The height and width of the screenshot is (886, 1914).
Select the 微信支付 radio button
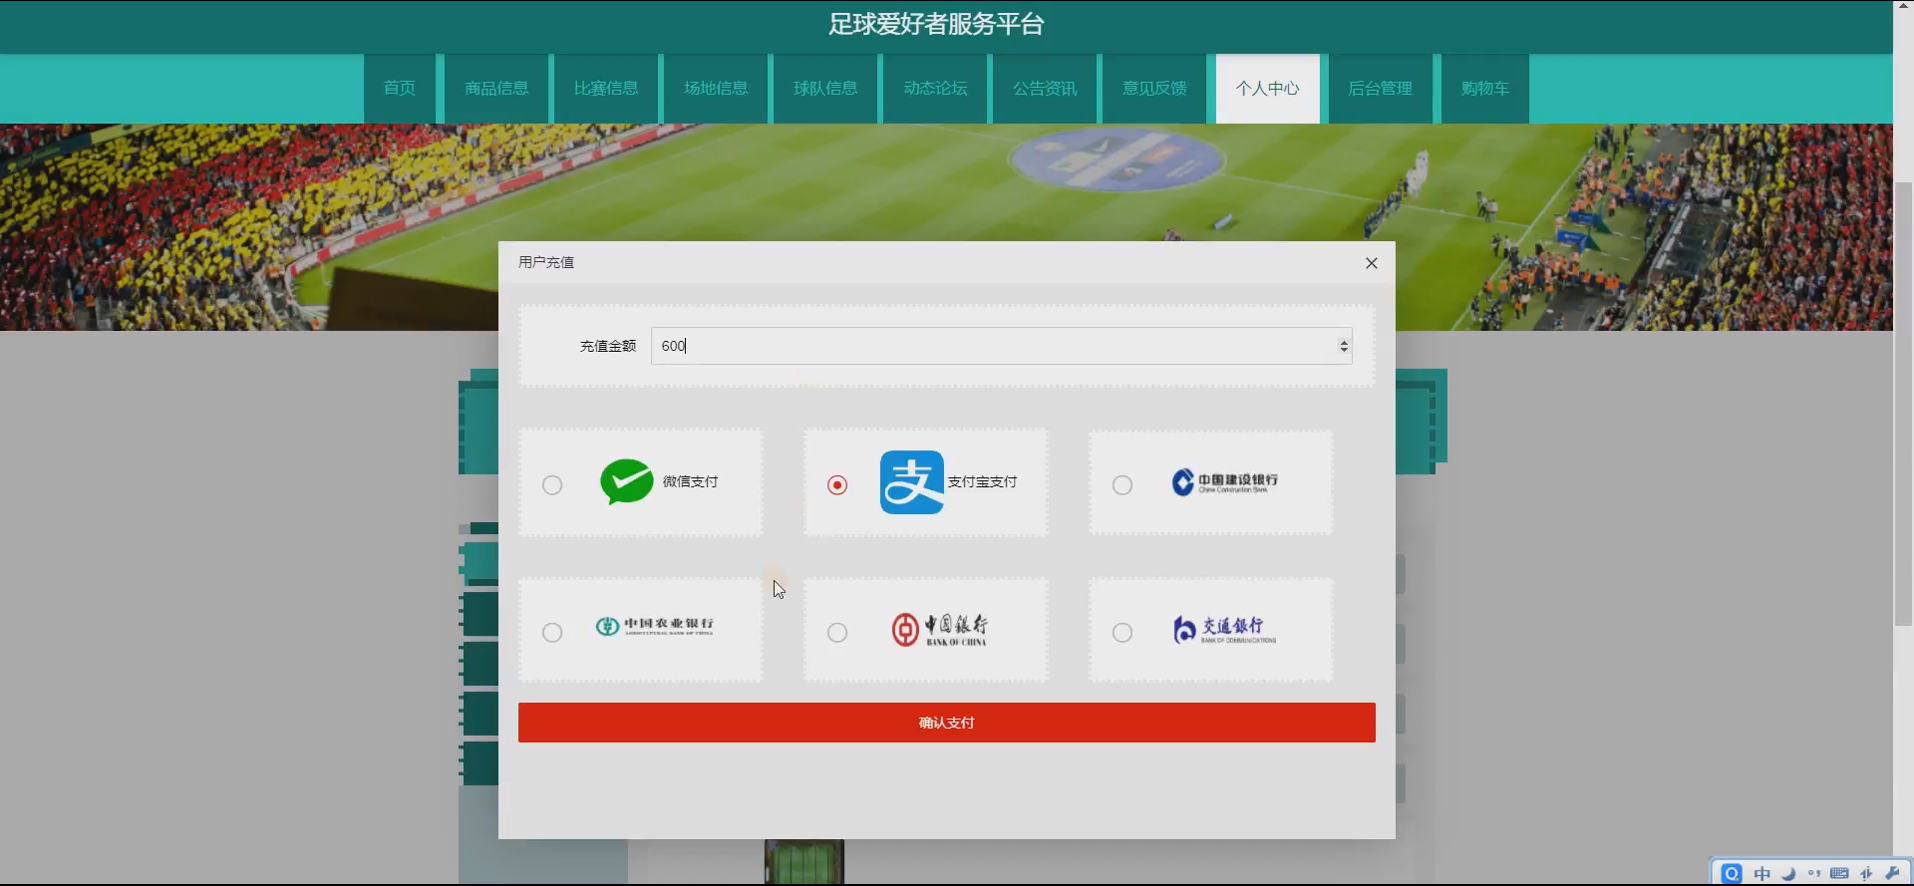(552, 485)
